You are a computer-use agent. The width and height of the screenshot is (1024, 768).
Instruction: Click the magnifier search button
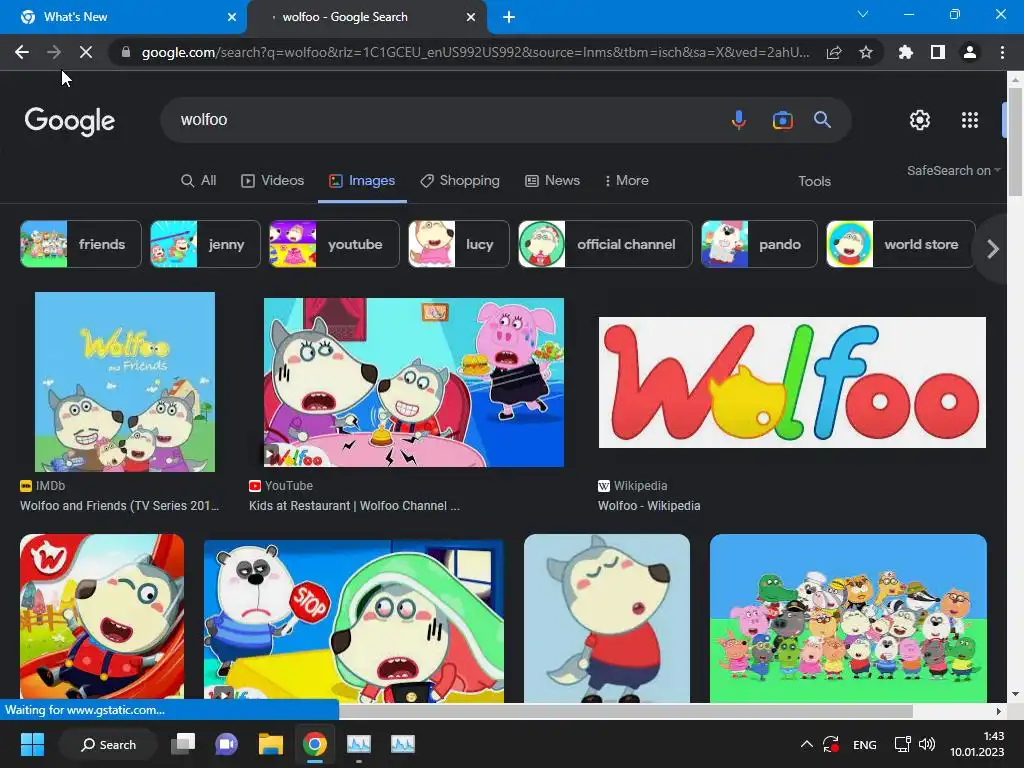(822, 120)
